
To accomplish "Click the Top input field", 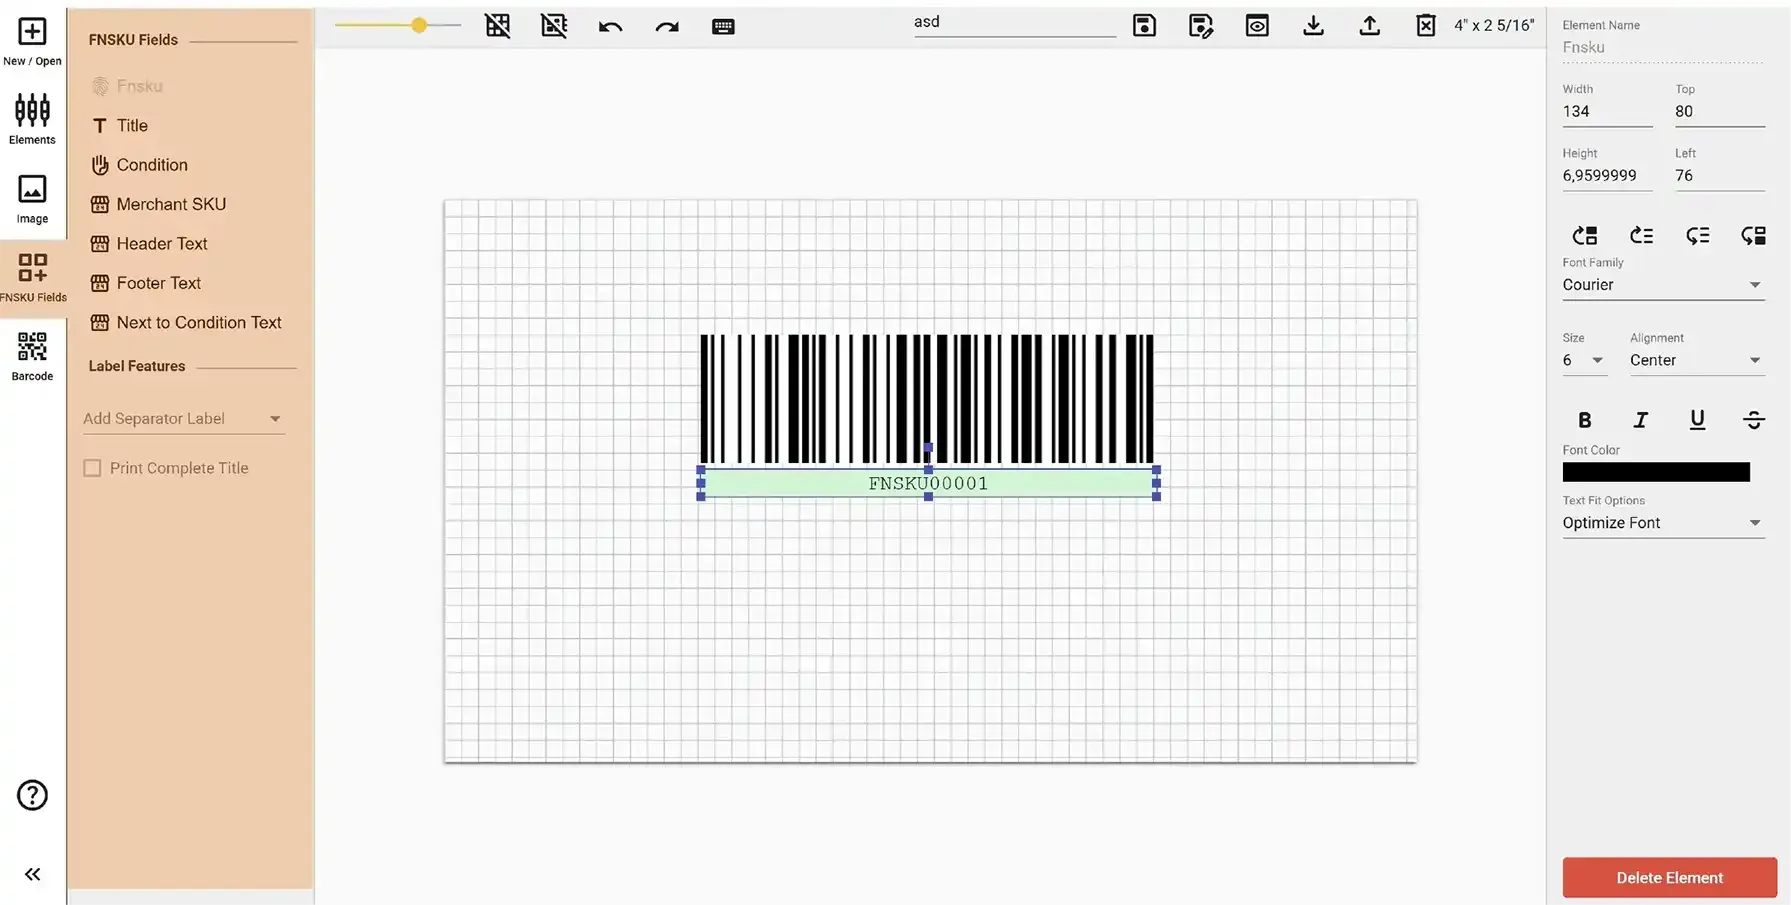I will click(1720, 112).
